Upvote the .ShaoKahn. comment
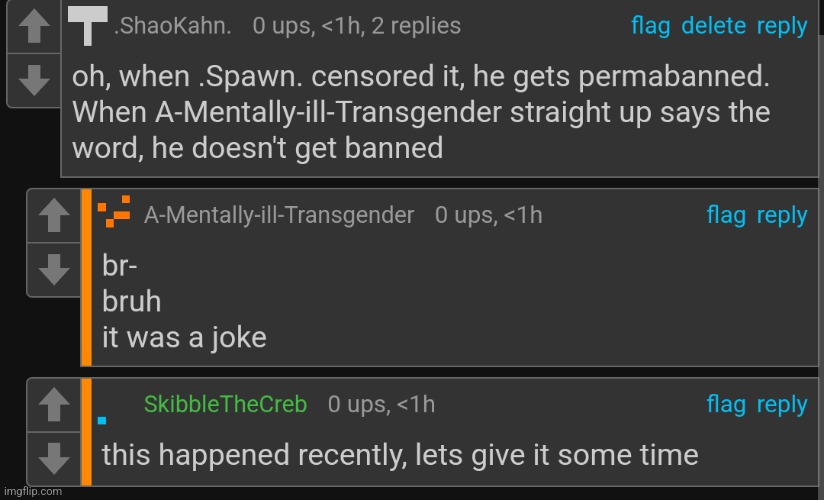Screen dimensions: 824x500 pyautogui.click(x=35, y=28)
